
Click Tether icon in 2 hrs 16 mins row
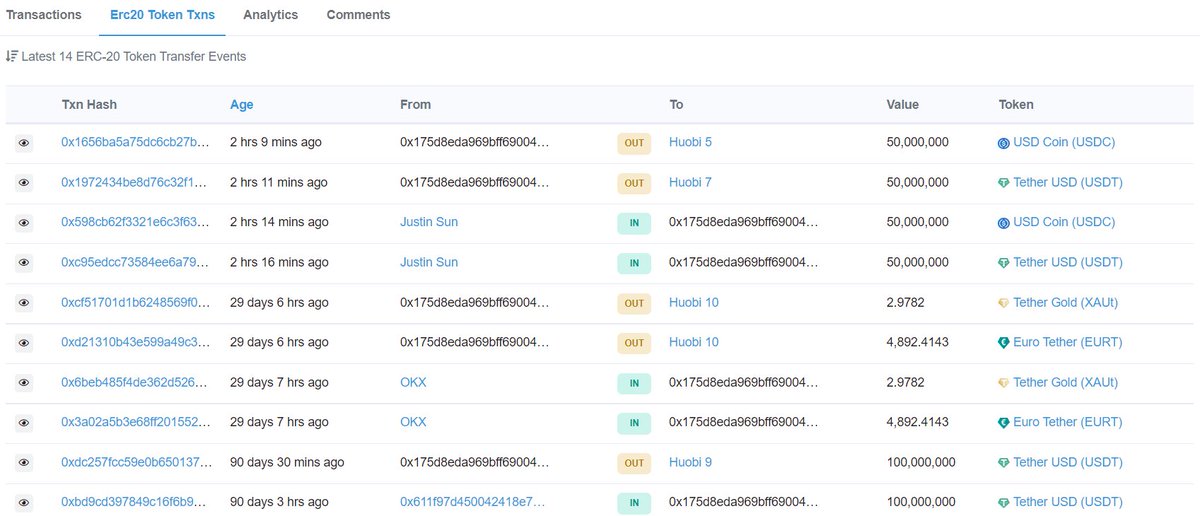pos(1004,263)
